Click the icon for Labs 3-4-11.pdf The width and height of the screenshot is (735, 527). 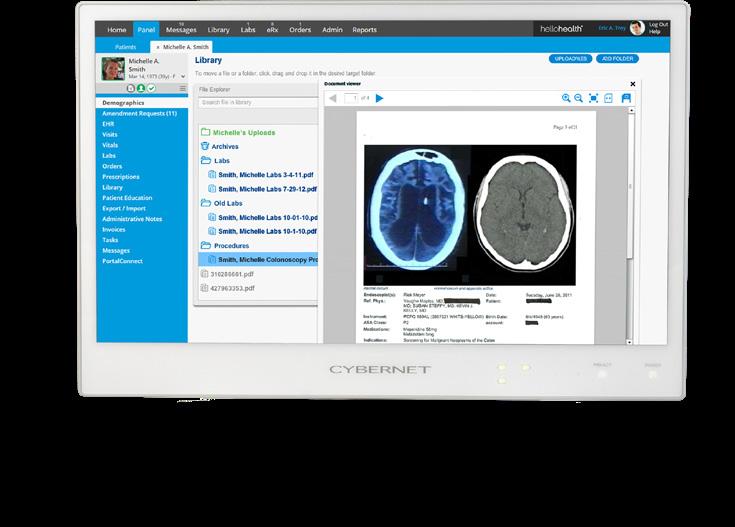[212, 174]
